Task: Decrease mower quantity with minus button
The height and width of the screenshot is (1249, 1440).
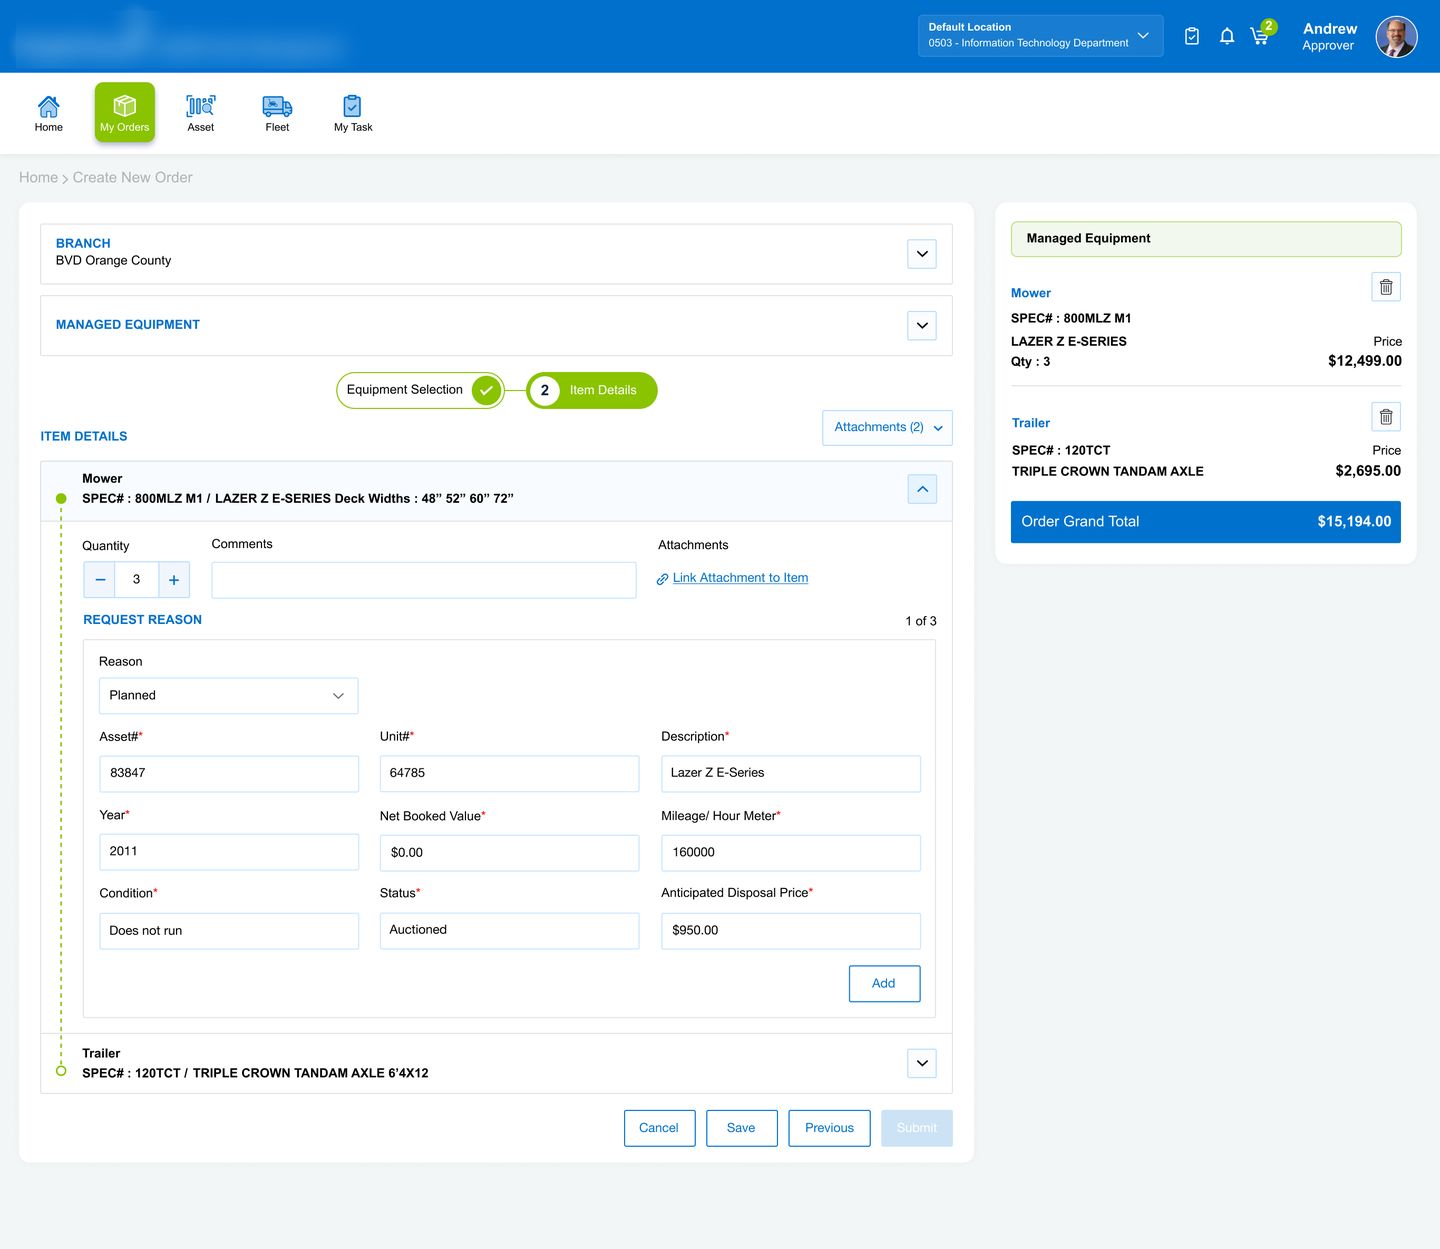Action: (x=100, y=580)
